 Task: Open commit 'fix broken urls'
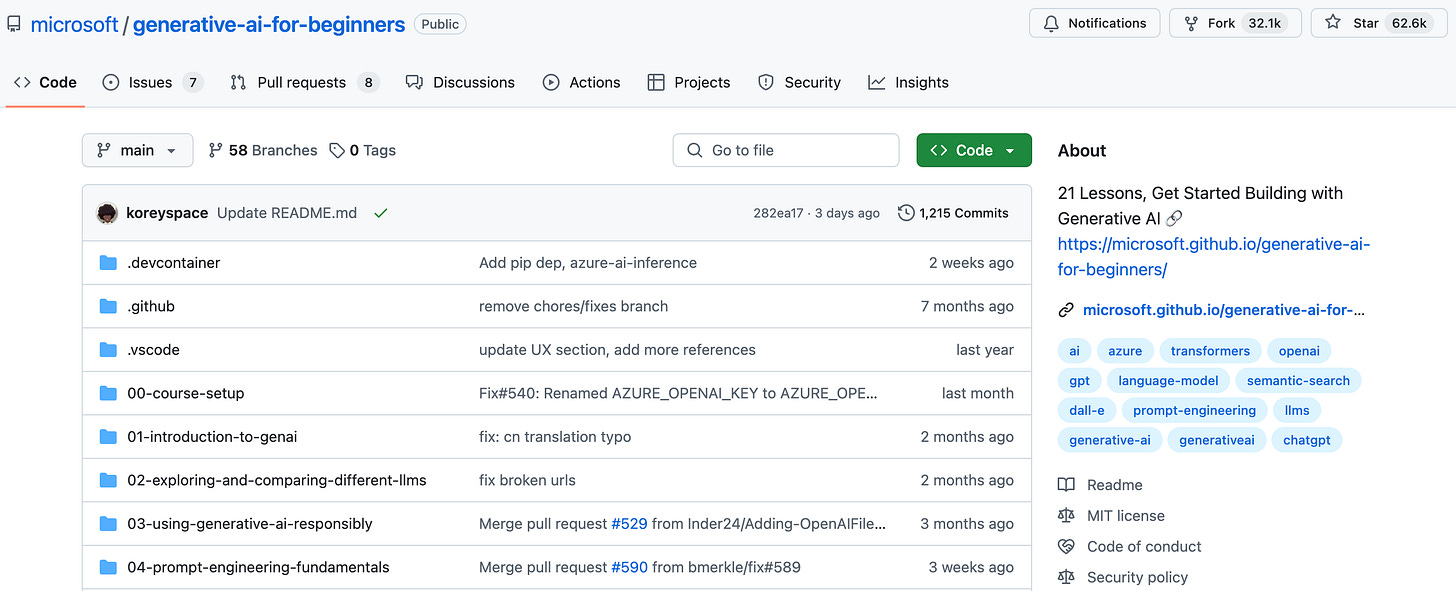(x=527, y=480)
